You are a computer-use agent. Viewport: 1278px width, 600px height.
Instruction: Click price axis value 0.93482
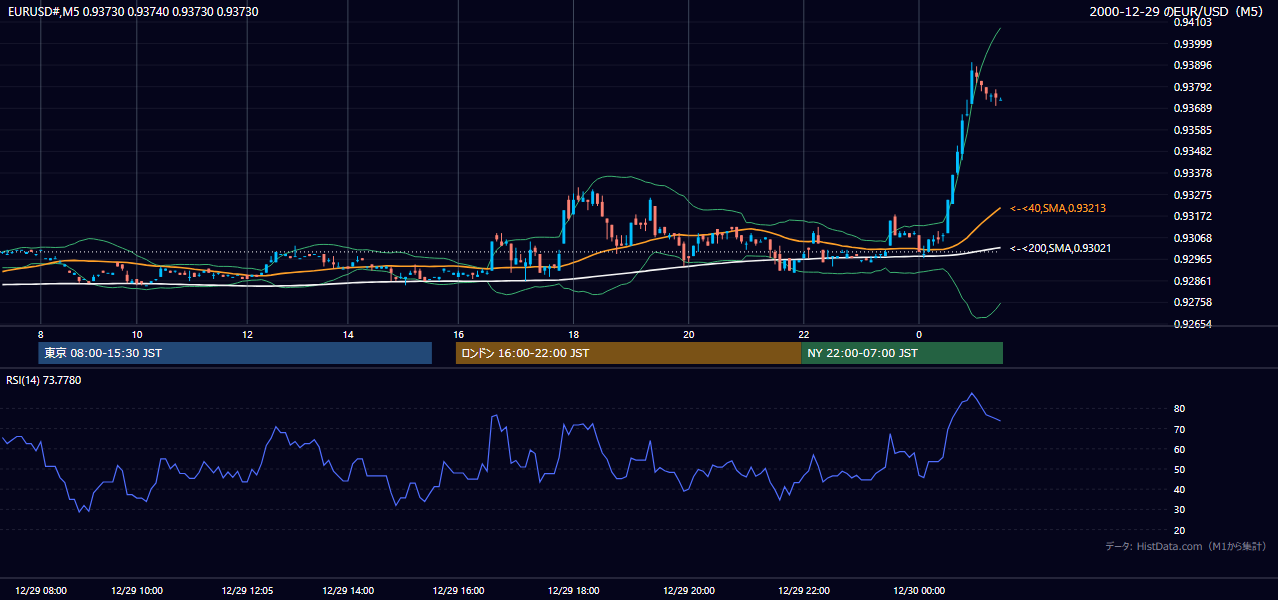click(1193, 151)
